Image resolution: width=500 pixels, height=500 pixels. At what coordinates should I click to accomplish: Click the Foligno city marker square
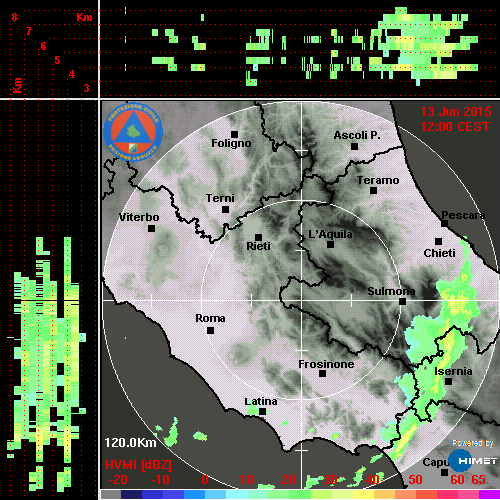coord(234,134)
